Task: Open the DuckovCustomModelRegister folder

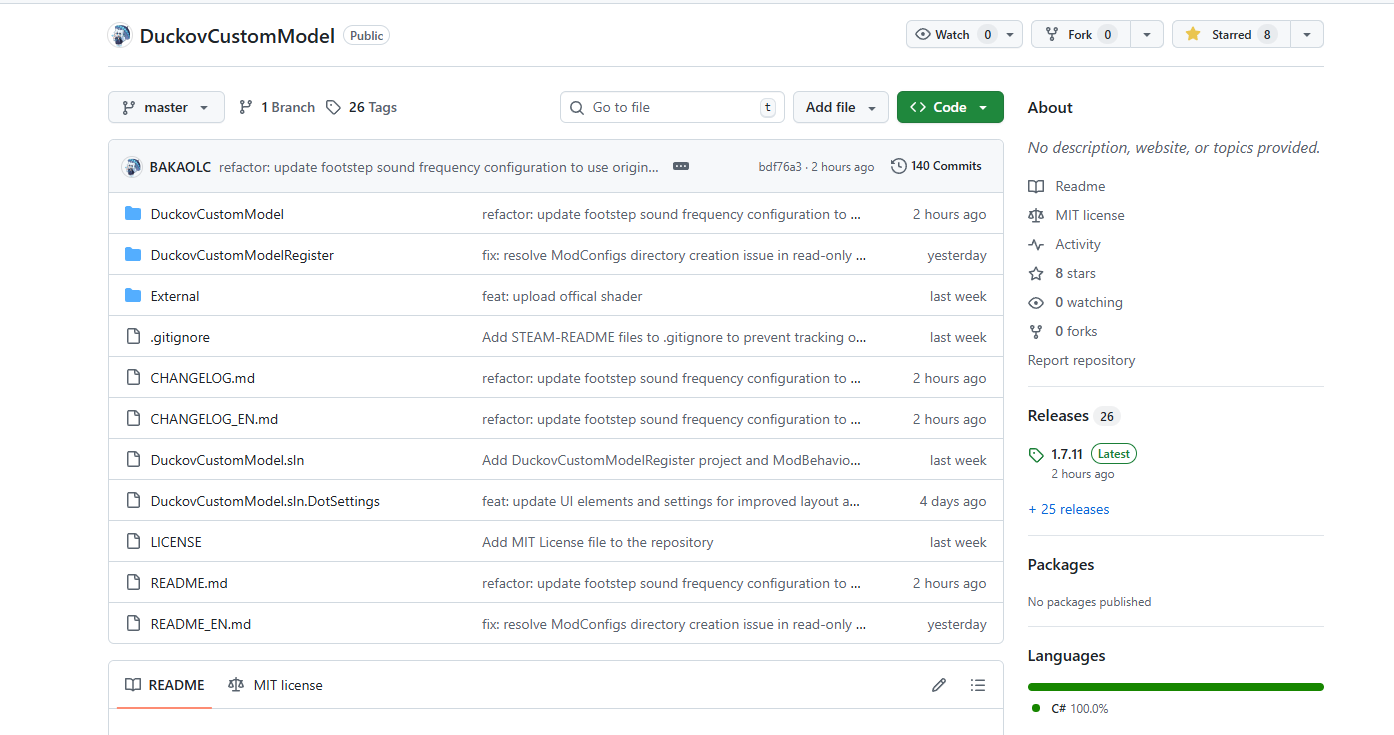Action: (242, 255)
